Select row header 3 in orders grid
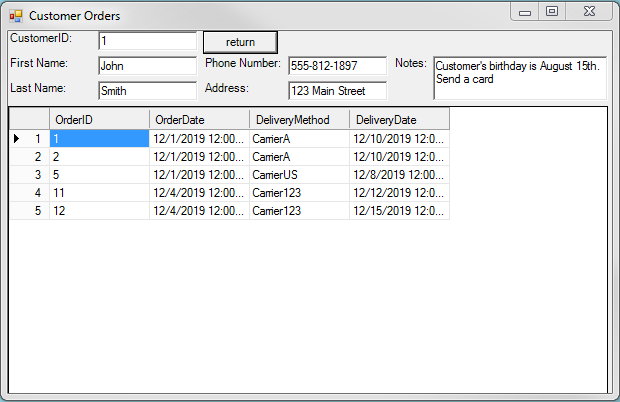Viewport: 620px width, 402px height. tap(30, 175)
